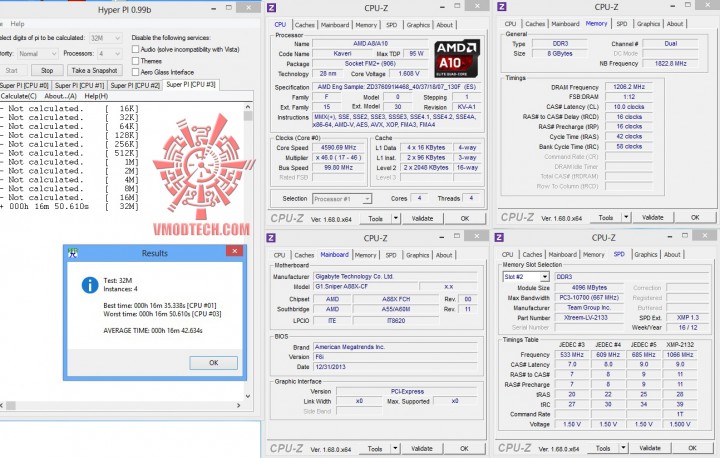720x458 pixels.
Task: Open the Calculate(C) menu
Action: point(18,96)
